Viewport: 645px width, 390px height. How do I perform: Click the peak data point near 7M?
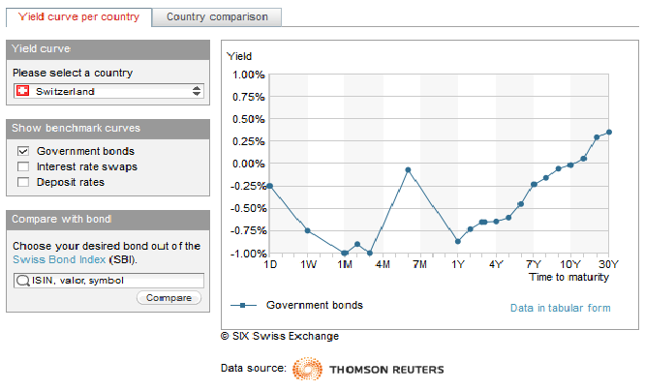tap(408, 169)
